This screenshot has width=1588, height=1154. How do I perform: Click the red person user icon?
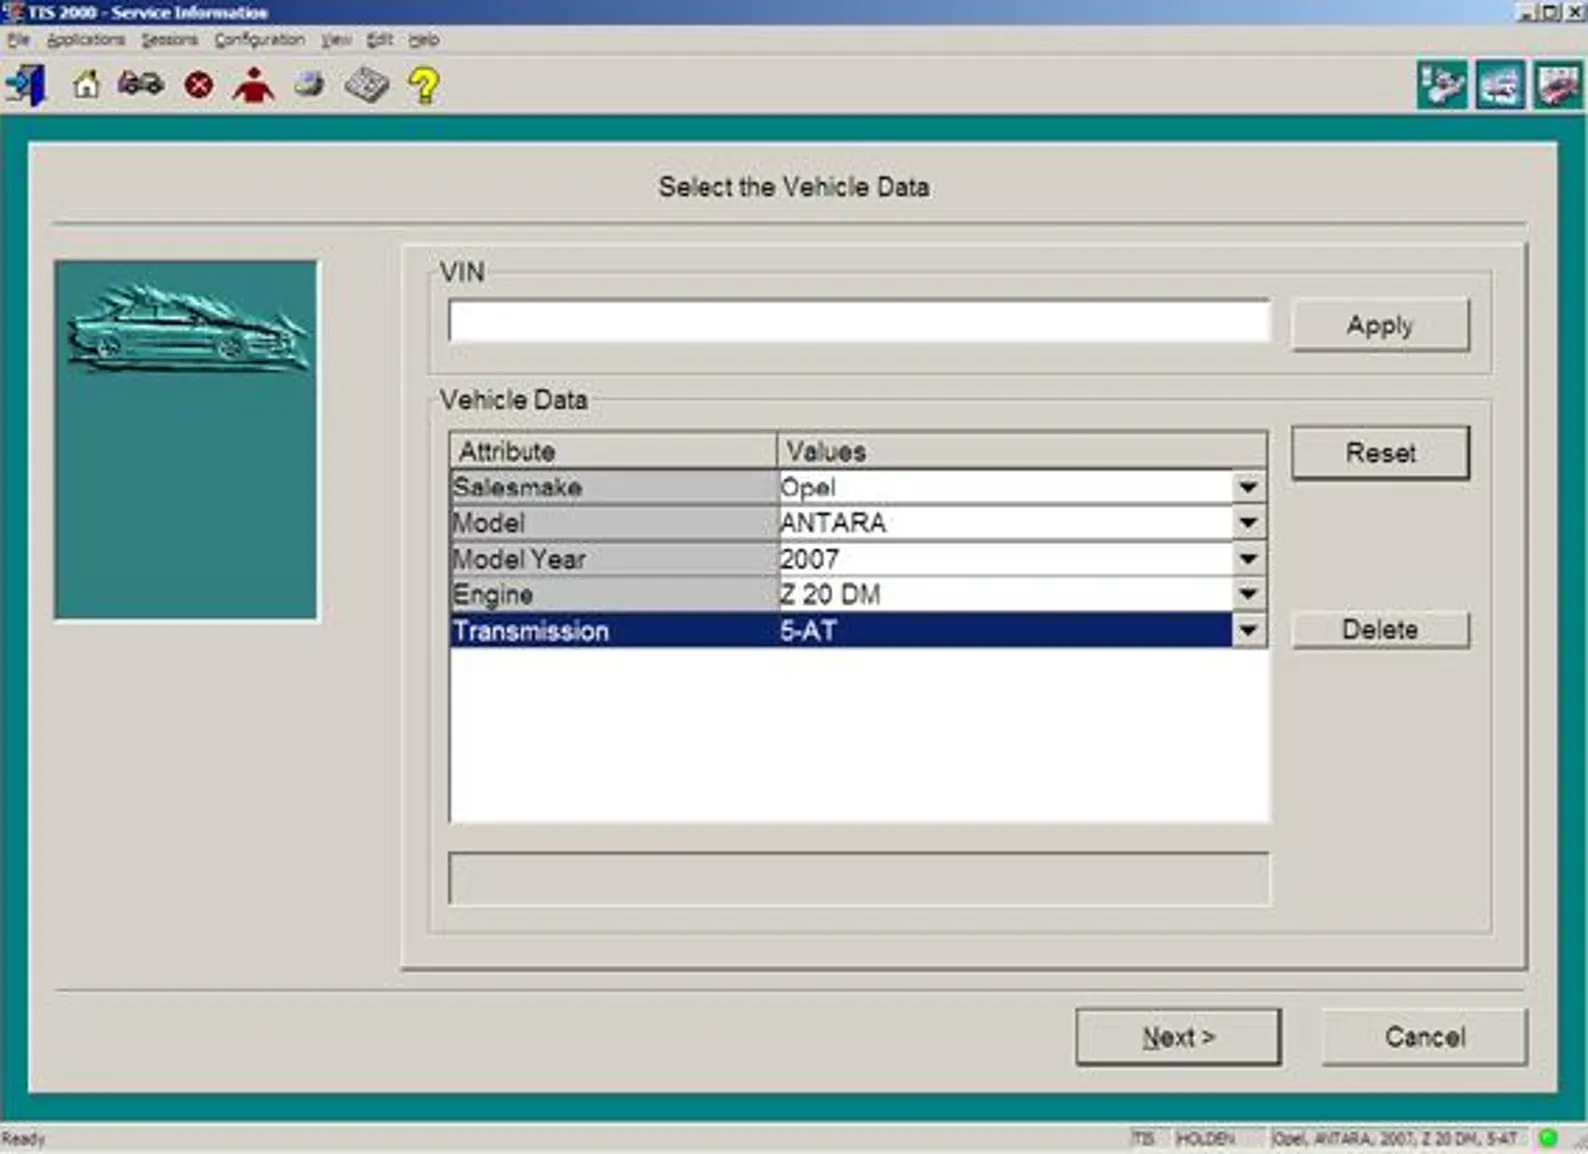tap(253, 85)
